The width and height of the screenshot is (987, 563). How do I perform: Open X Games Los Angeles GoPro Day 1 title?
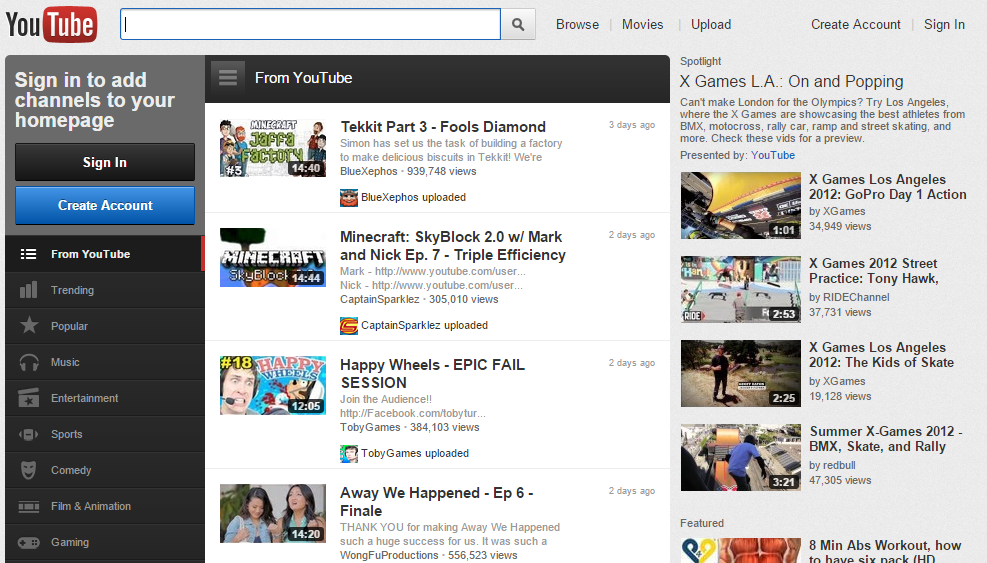click(x=888, y=187)
